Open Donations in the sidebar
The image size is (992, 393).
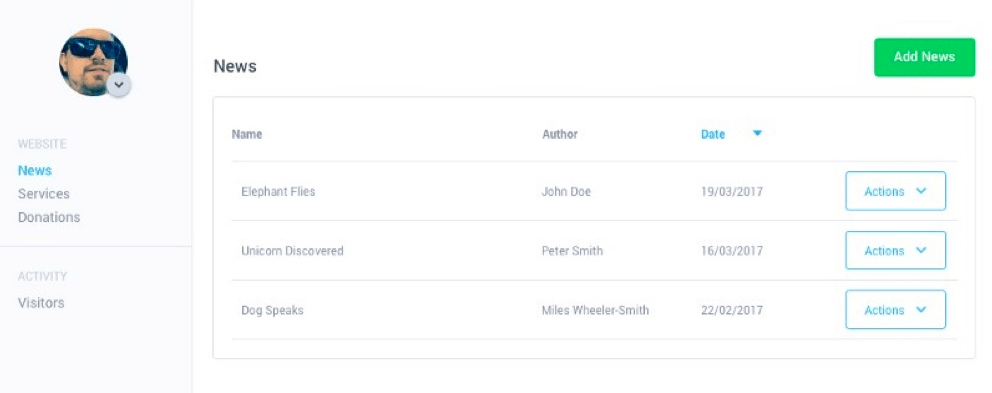(49, 217)
